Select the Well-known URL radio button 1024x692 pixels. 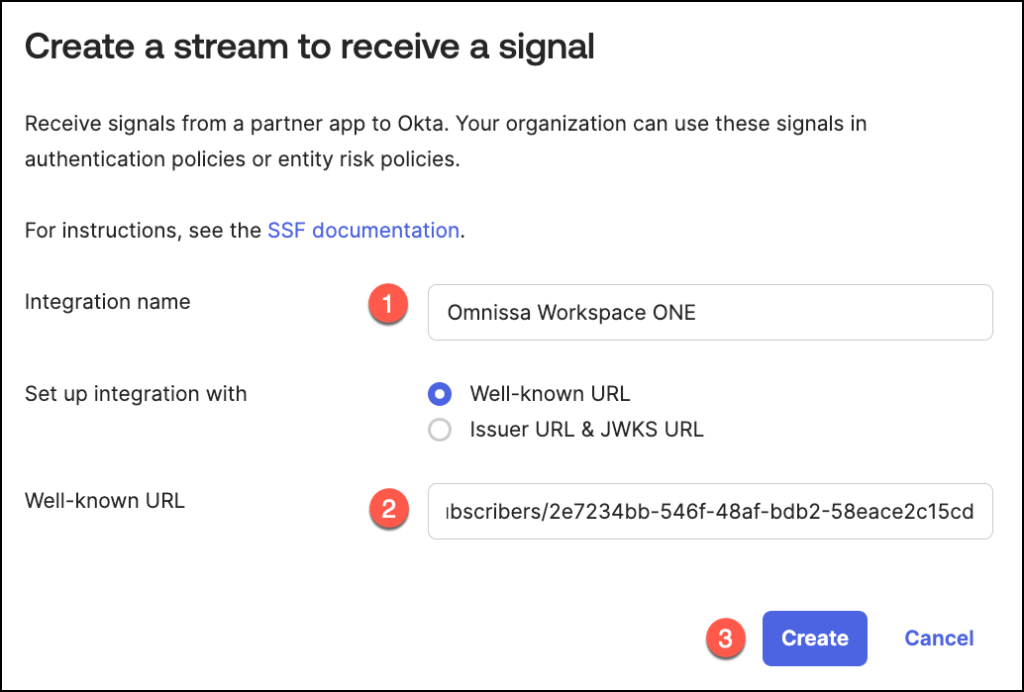pyautogui.click(x=439, y=394)
